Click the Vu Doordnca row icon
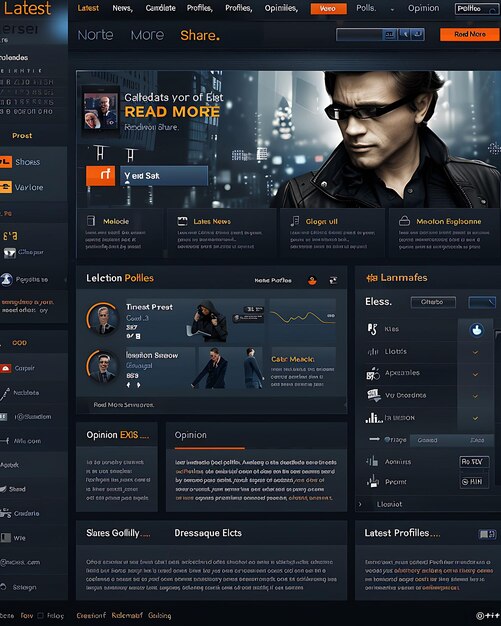 [x=374, y=395]
